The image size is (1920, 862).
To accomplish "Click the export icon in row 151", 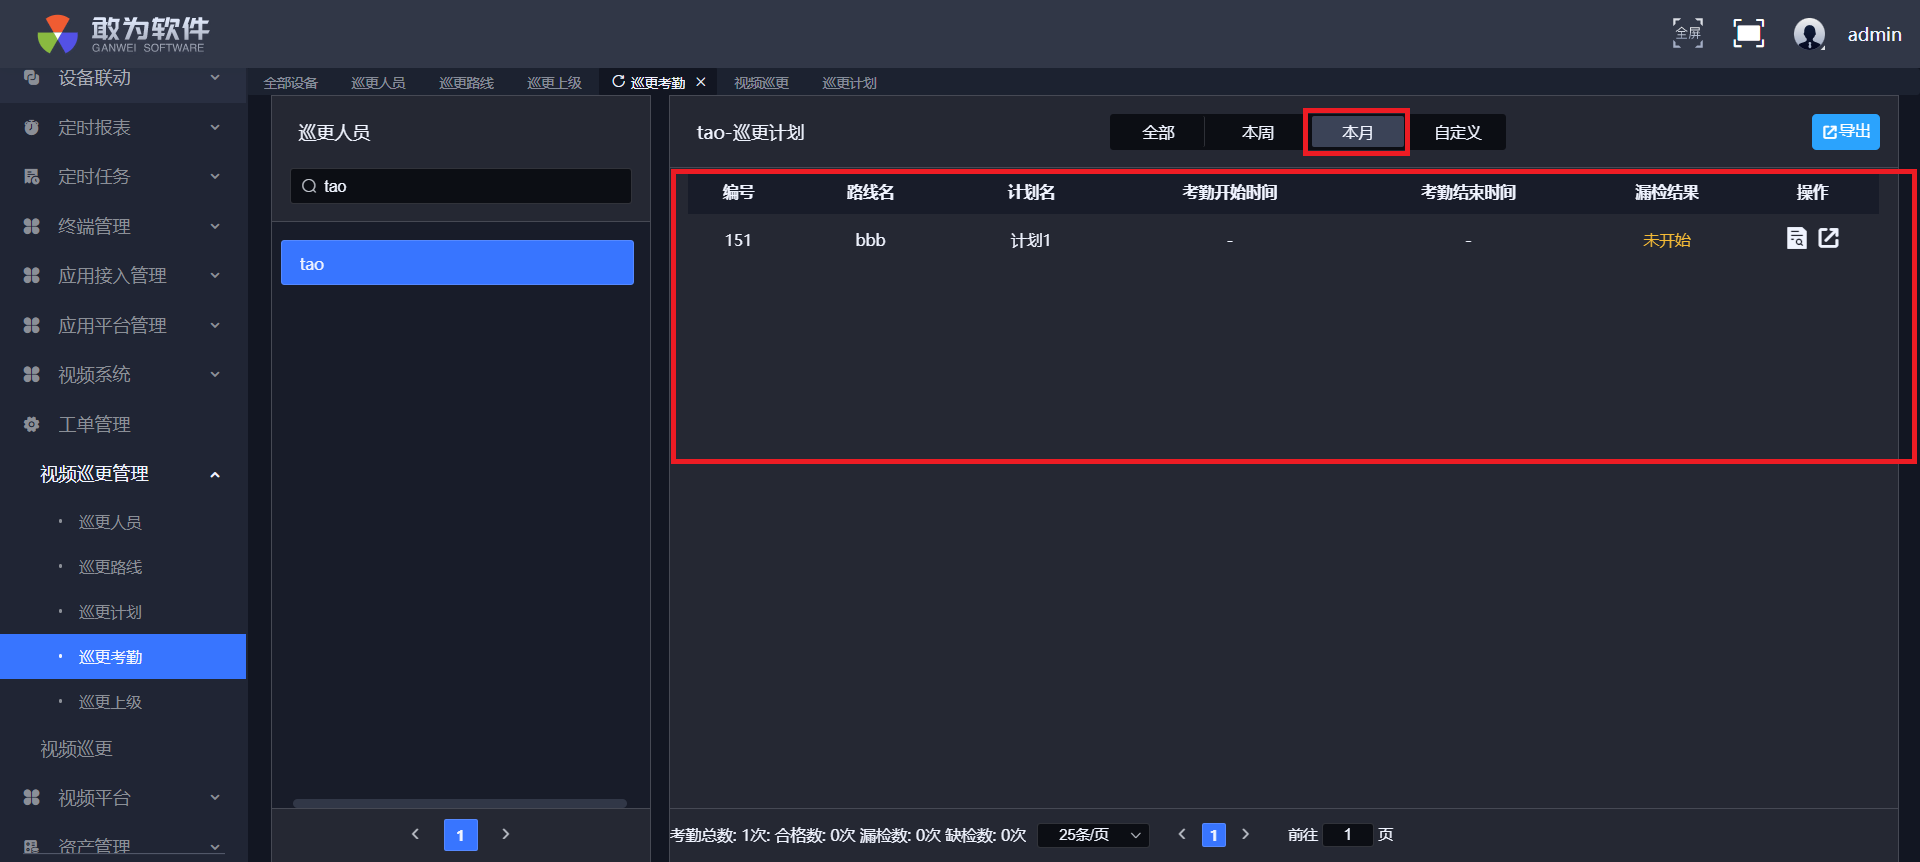I will coord(1828,238).
